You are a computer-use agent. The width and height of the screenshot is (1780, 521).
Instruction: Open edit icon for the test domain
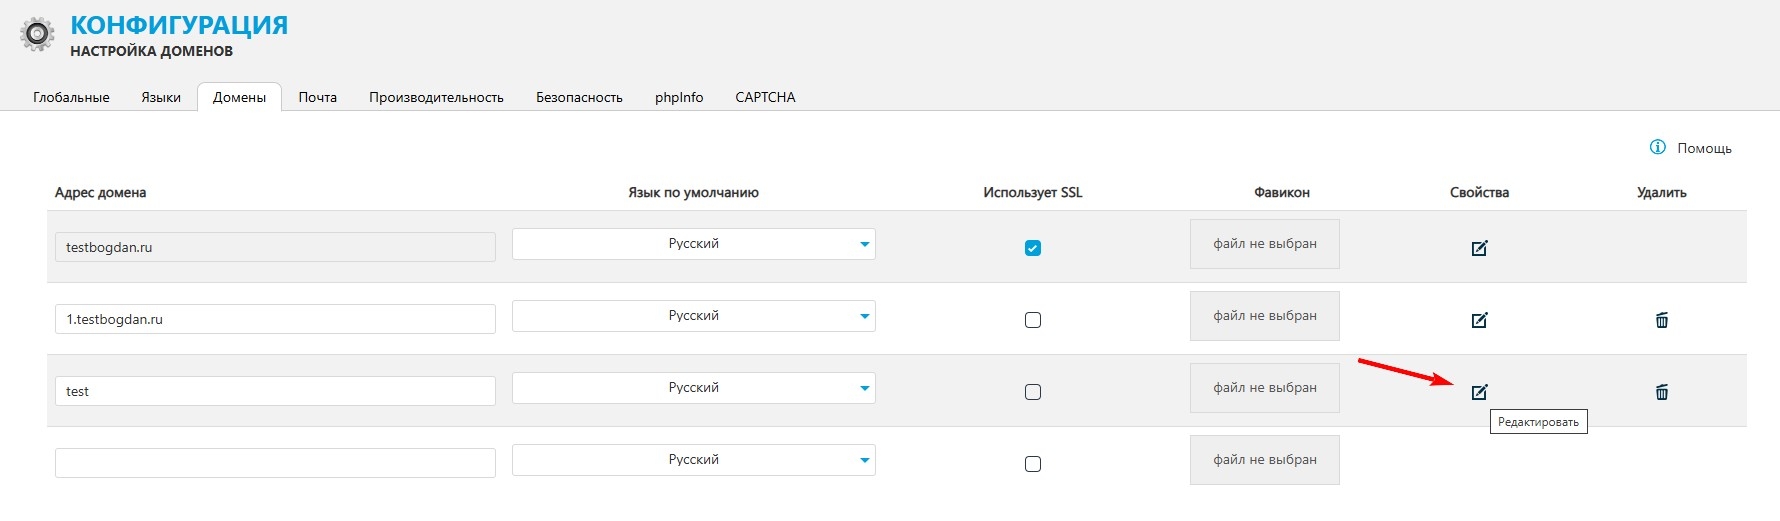coord(1479,392)
